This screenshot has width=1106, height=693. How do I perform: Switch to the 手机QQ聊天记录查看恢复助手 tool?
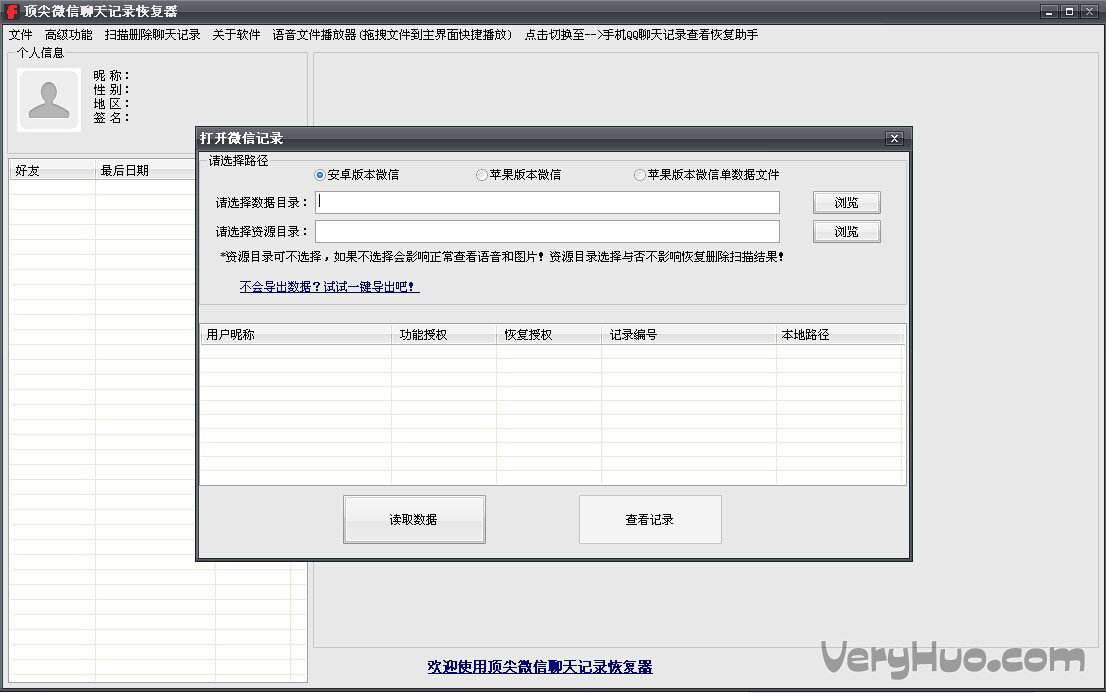tap(641, 35)
